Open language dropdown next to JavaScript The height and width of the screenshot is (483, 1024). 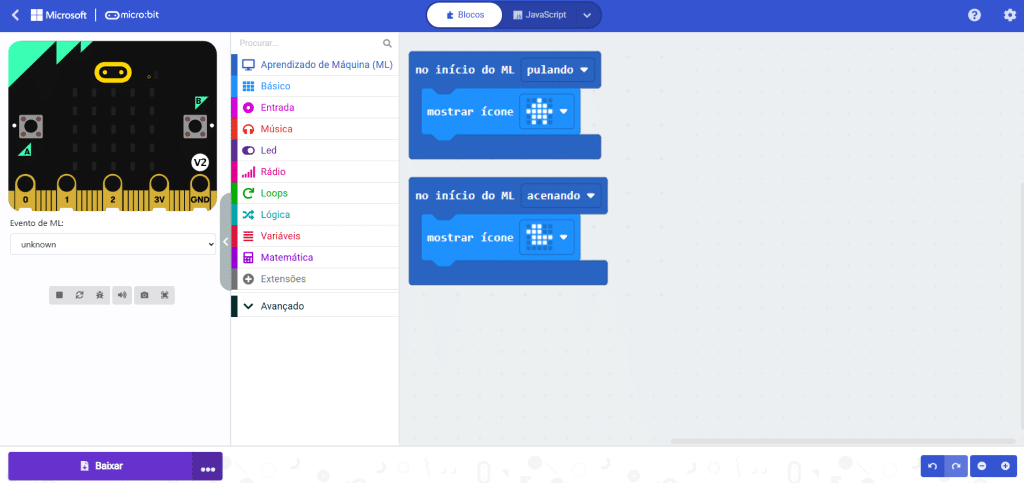(587, 15)
